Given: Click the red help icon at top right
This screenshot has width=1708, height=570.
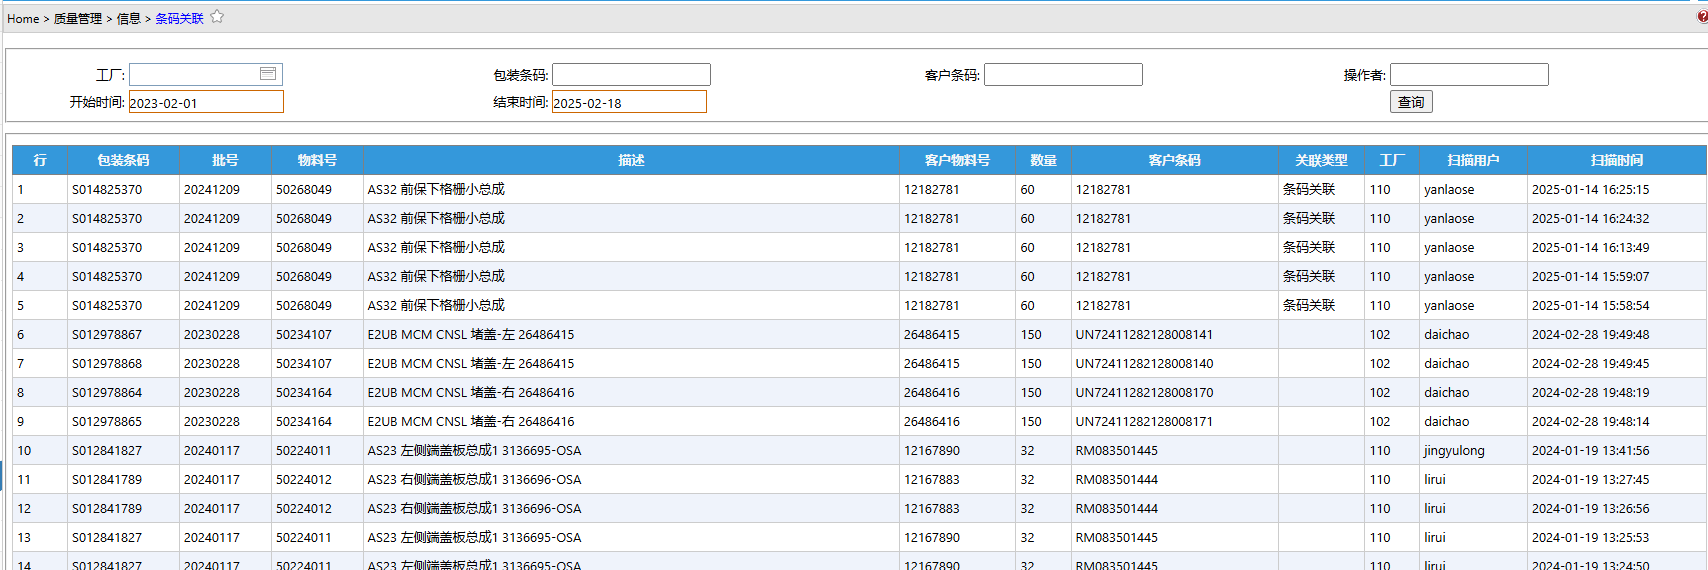Looking at the screenshot, I should [1703, 17].
